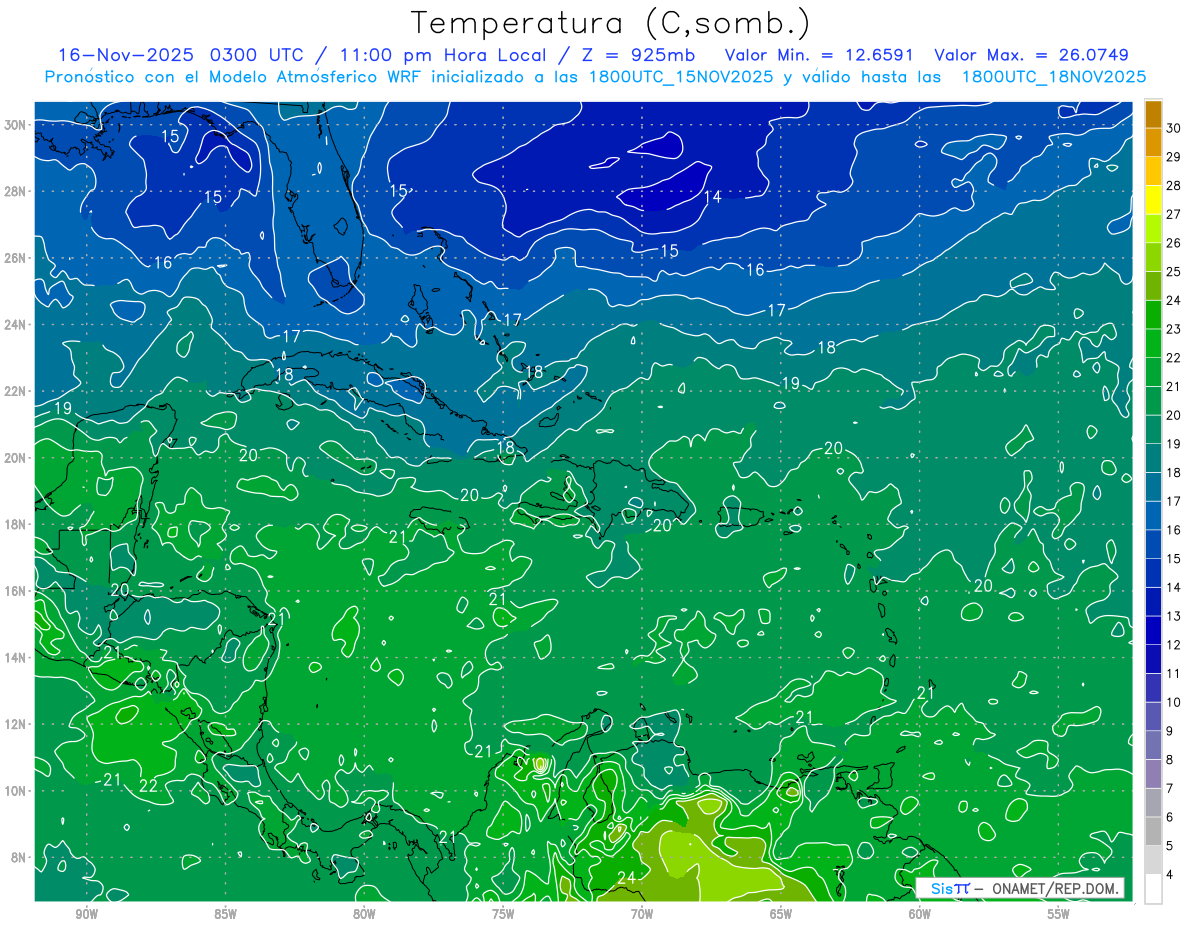Select the '16-Nov-2025' date text
Viewport: 1200px width, 927px height.
125,55
